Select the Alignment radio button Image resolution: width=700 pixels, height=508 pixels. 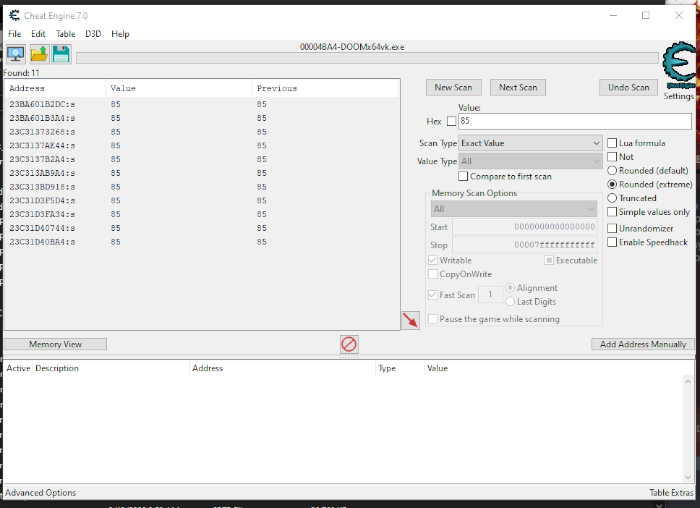coord(510,288)
